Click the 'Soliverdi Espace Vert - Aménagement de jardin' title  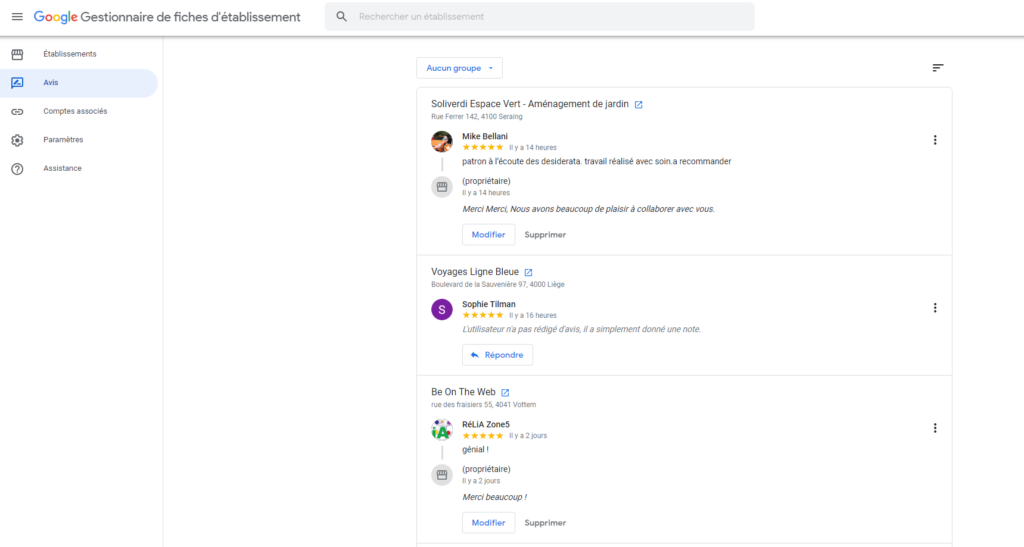pos(530,104)
